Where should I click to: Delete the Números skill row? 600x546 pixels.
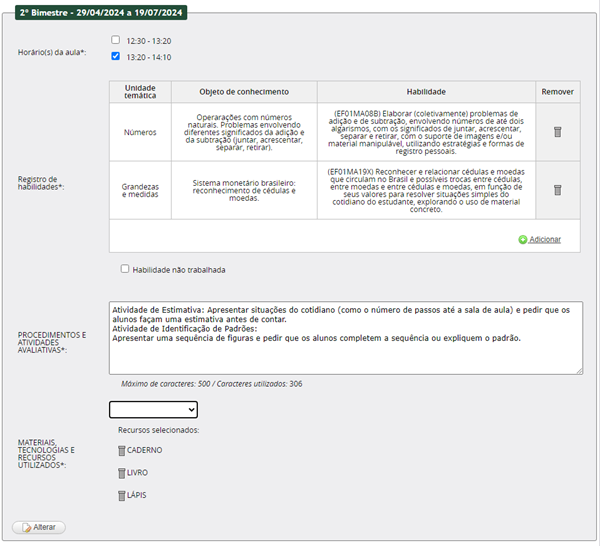click(x=557, y=131)
